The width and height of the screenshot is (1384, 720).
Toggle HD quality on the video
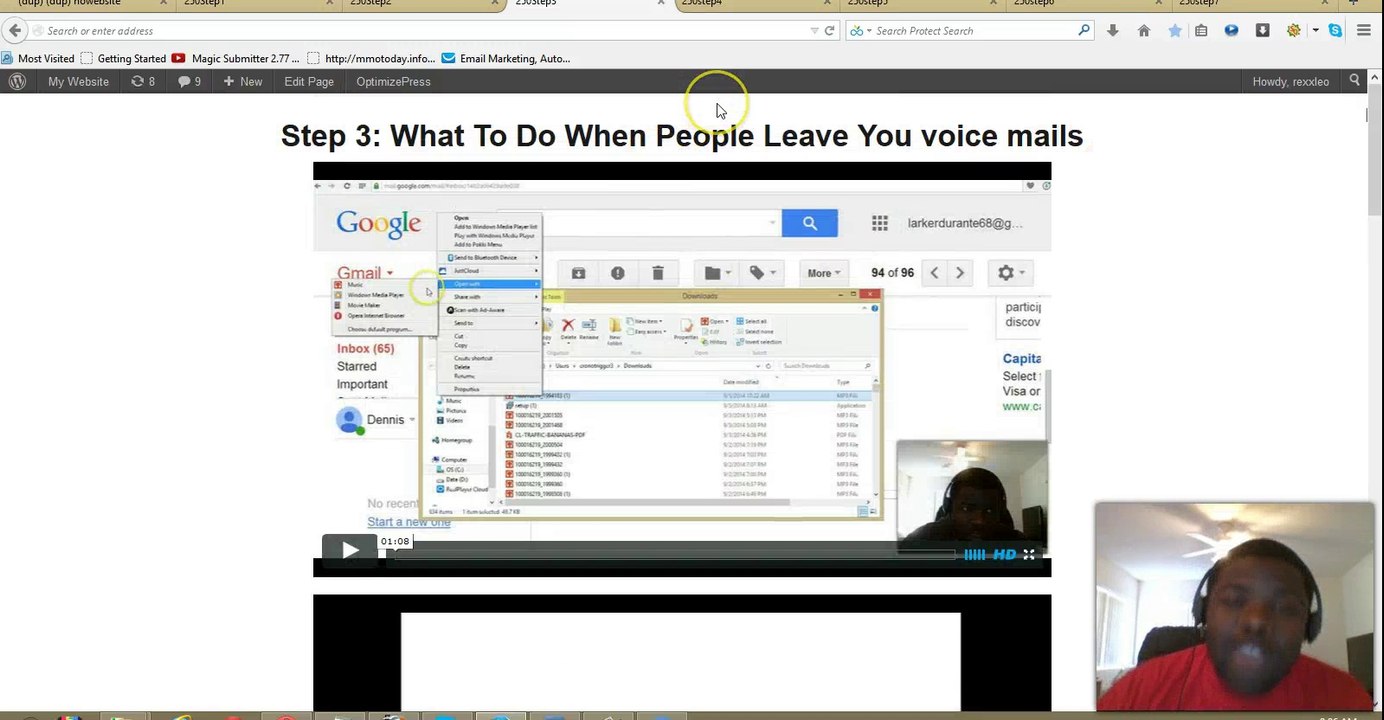pos(1004,554)
